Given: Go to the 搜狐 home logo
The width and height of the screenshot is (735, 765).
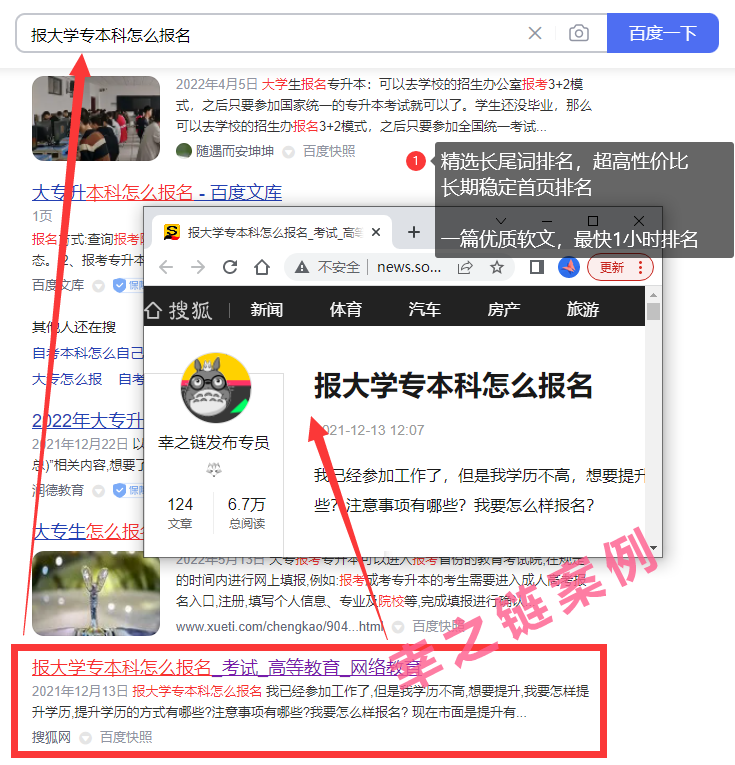Looking at the screenshot, I should 179,310.
